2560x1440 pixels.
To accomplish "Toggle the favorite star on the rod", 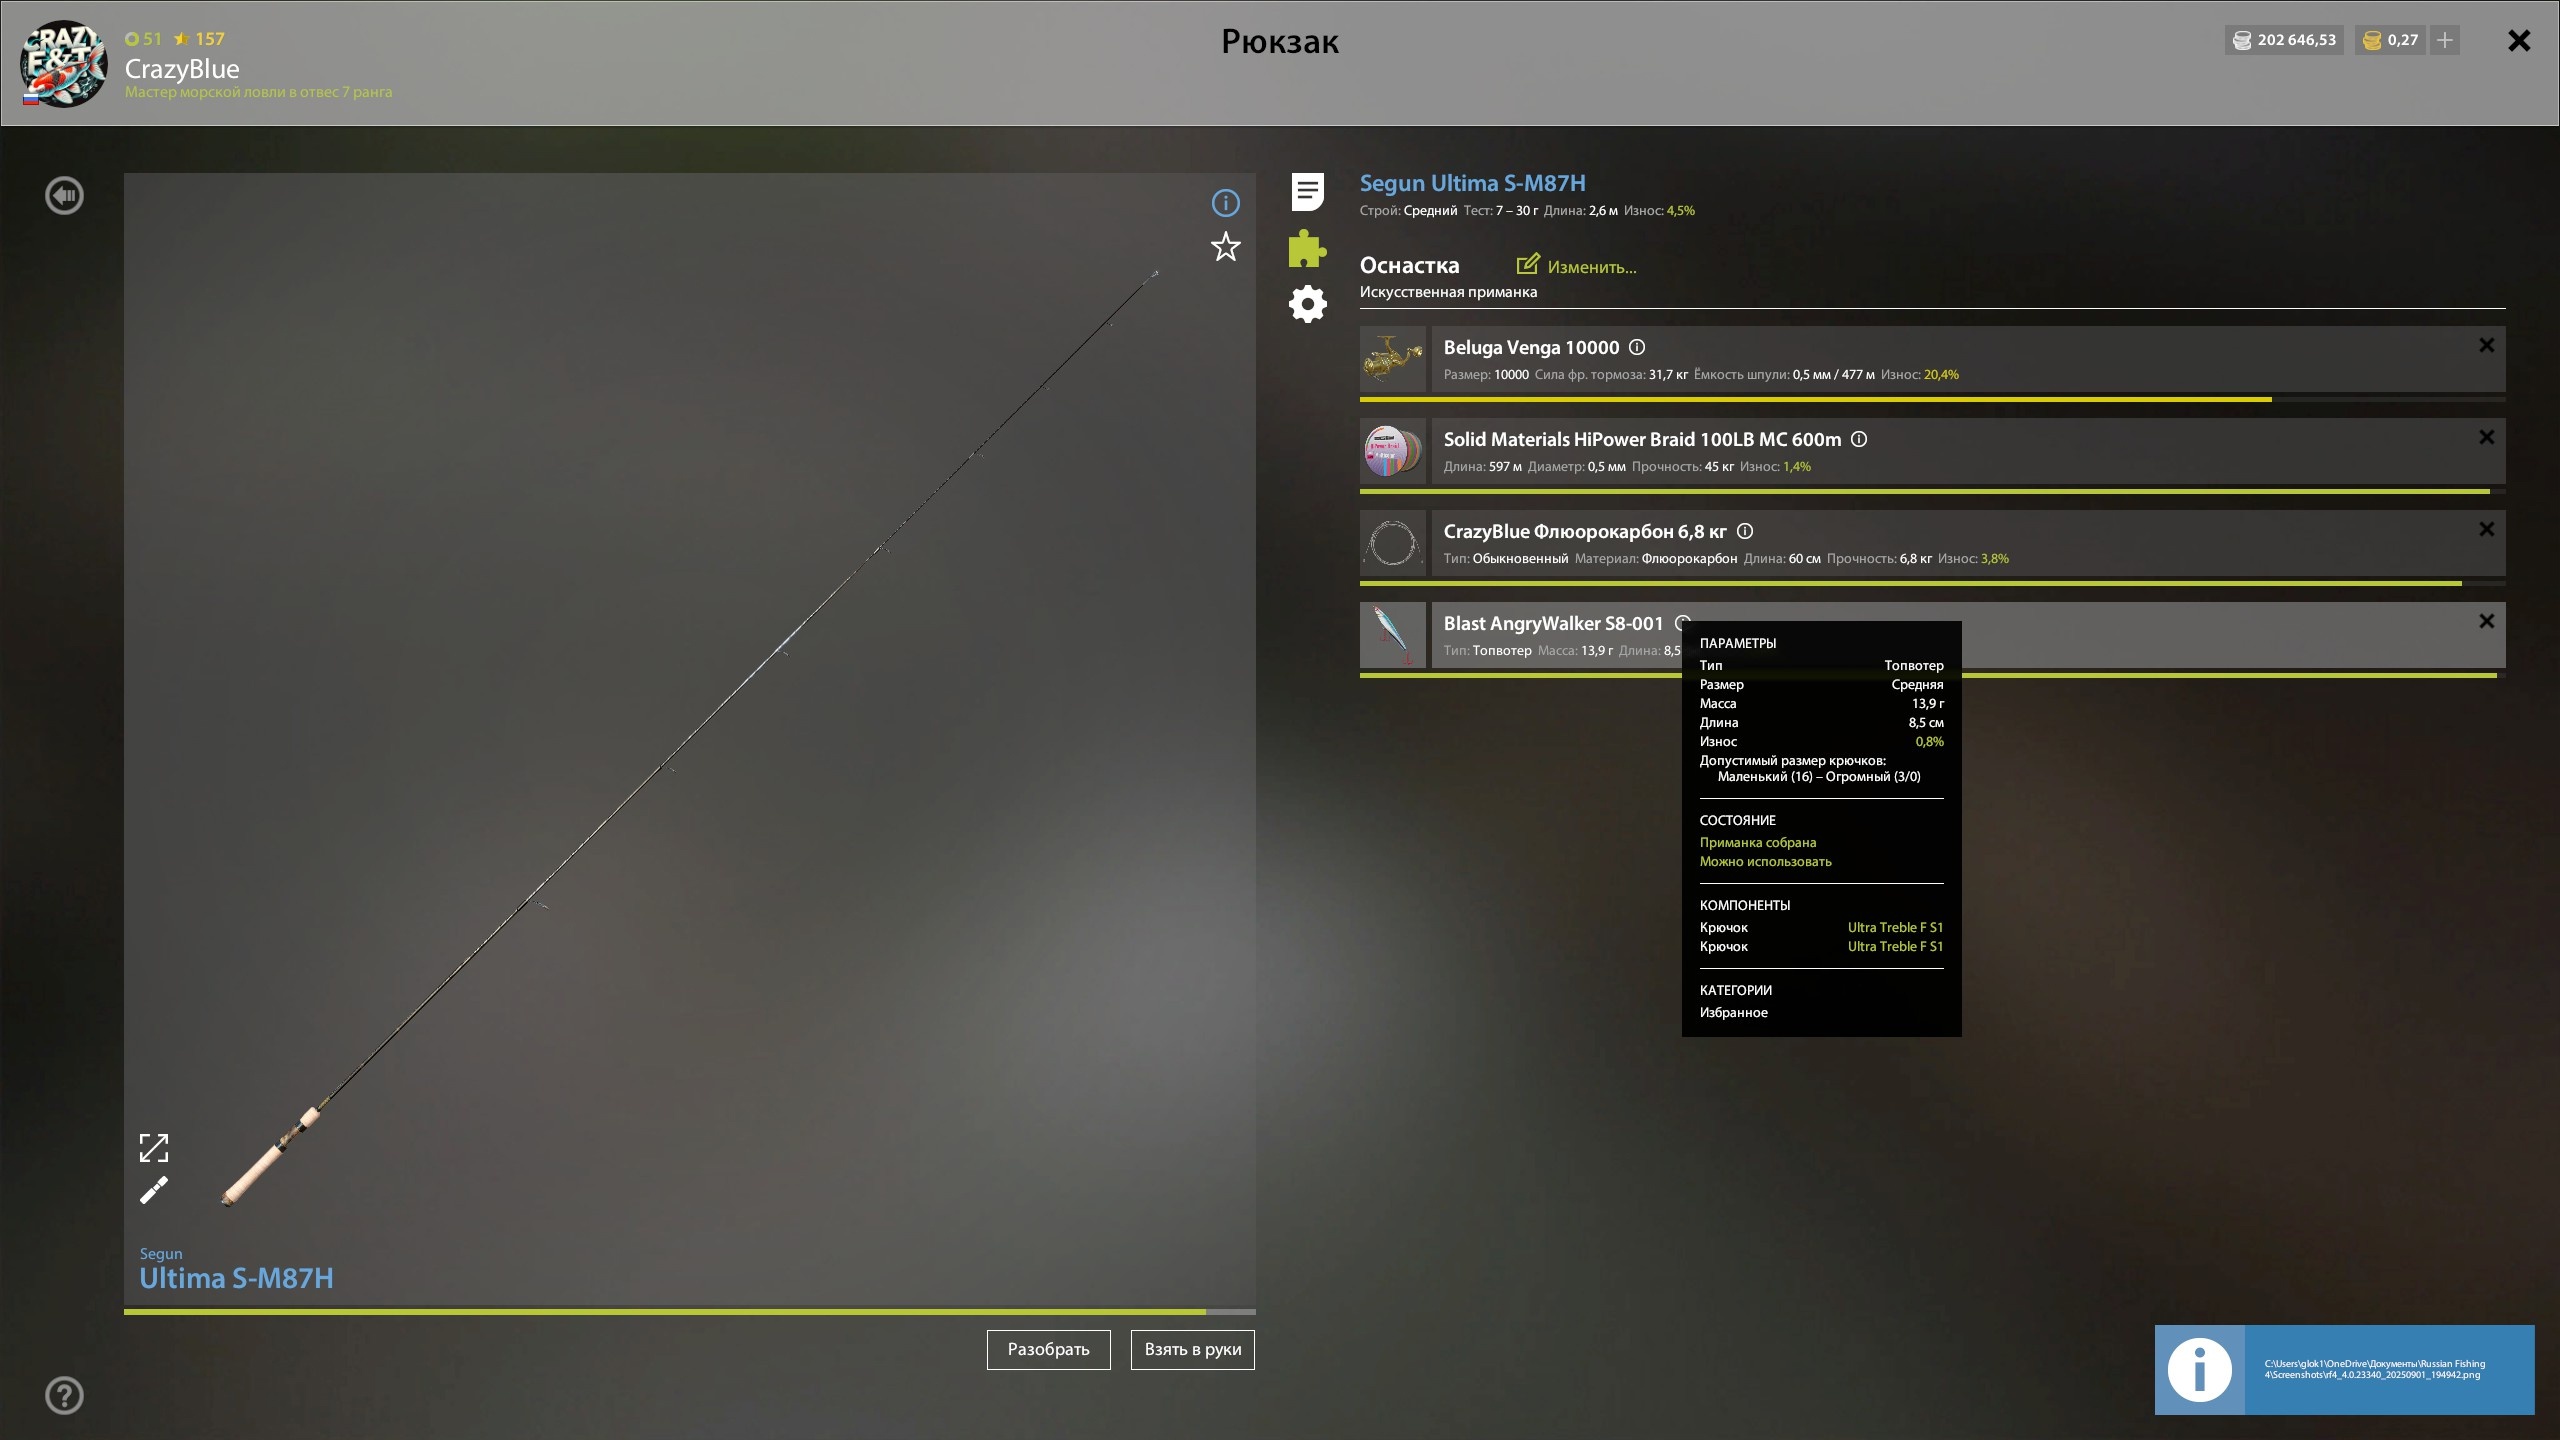I will (x=1225, y=246).
